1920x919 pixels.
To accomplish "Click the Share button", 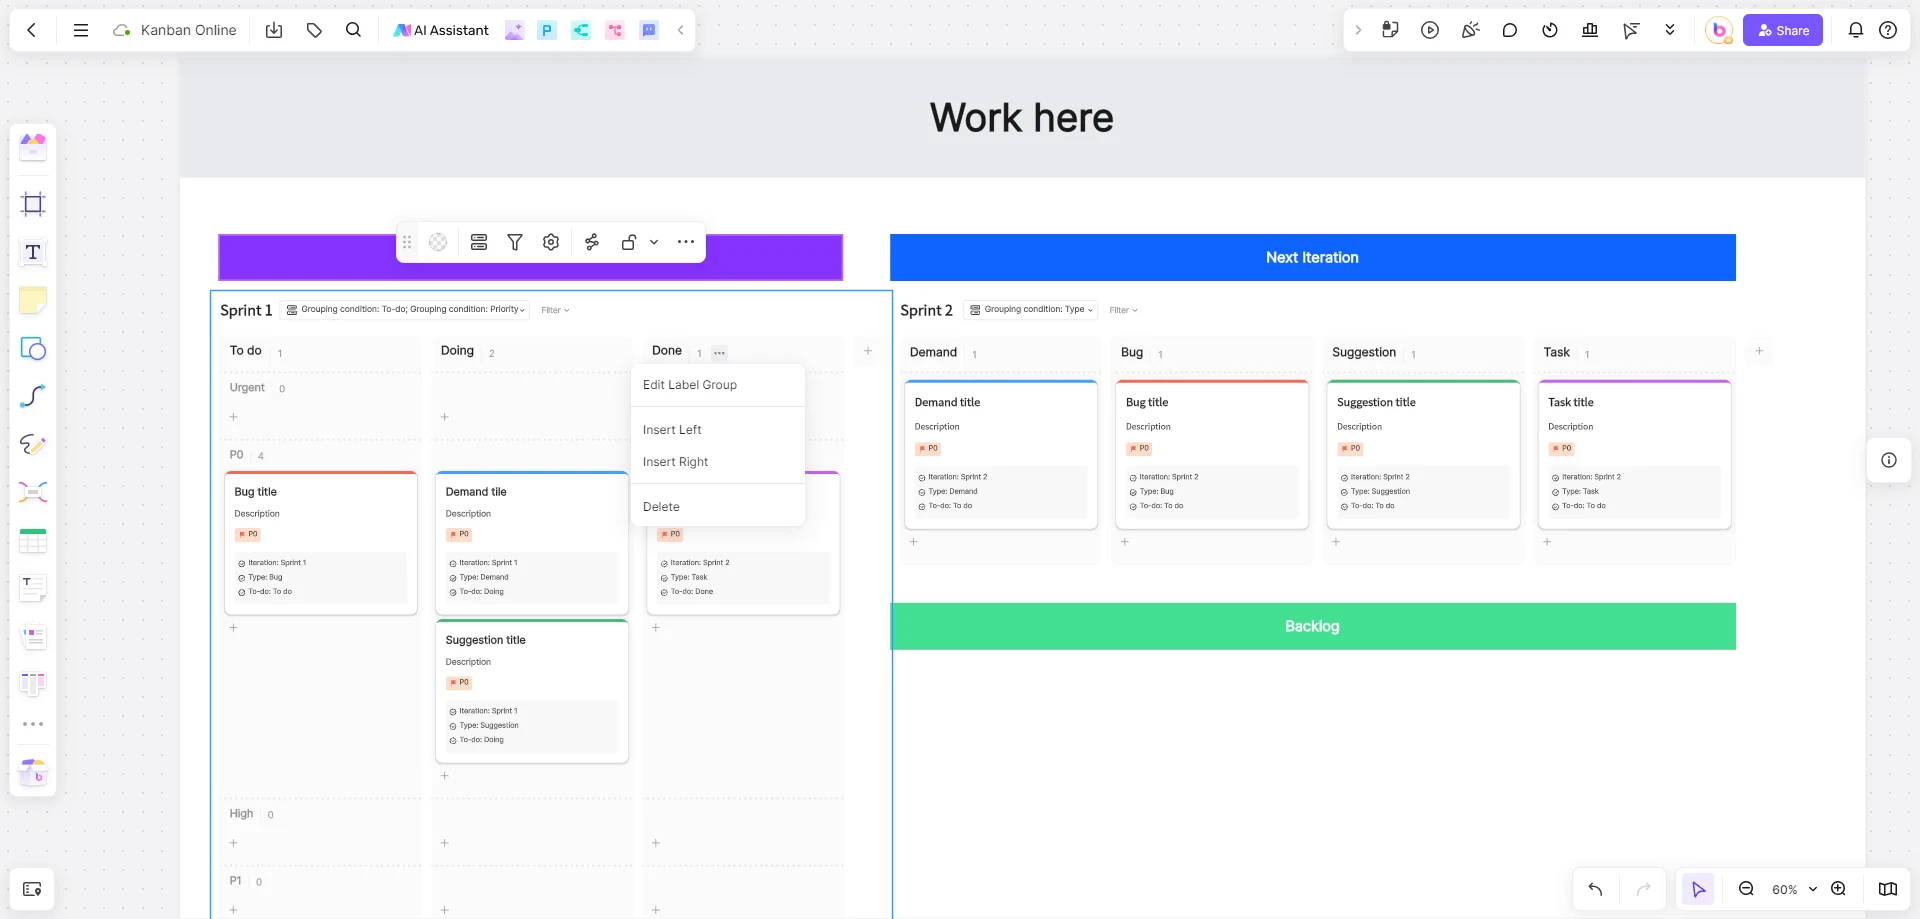I will tap(1783, 30).
